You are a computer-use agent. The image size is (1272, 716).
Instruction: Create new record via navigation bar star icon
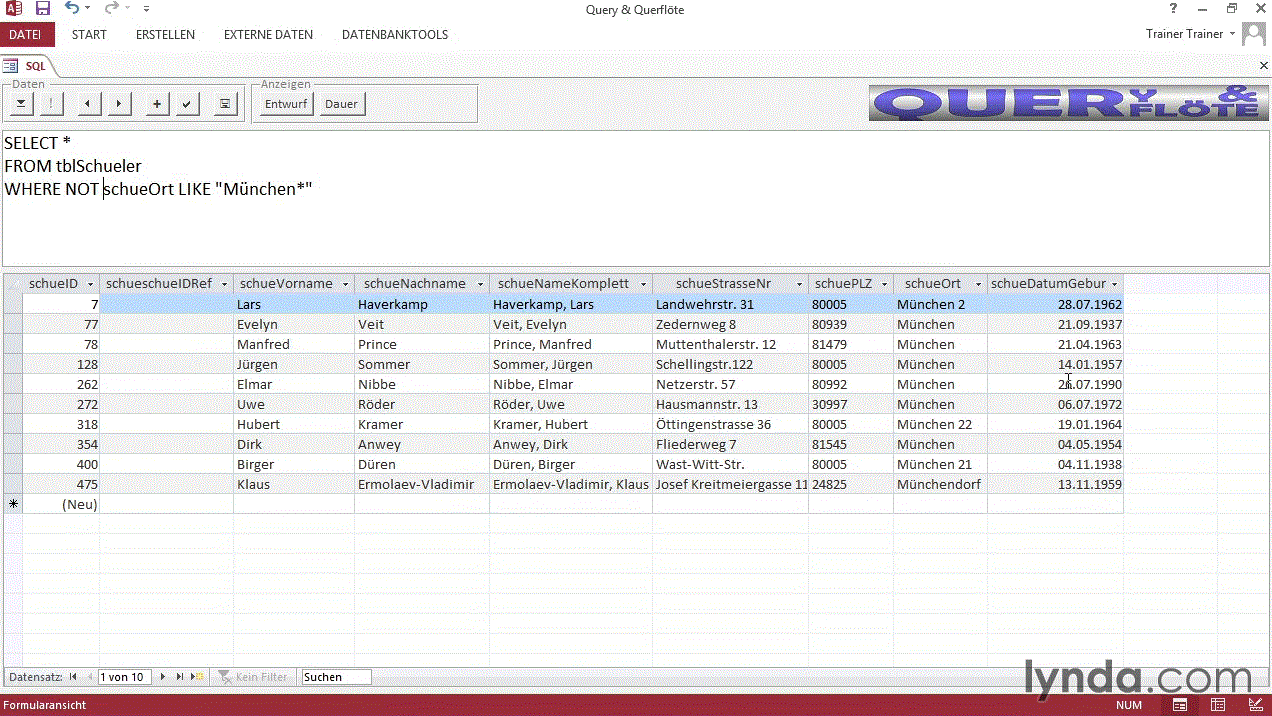coord(196,677)
